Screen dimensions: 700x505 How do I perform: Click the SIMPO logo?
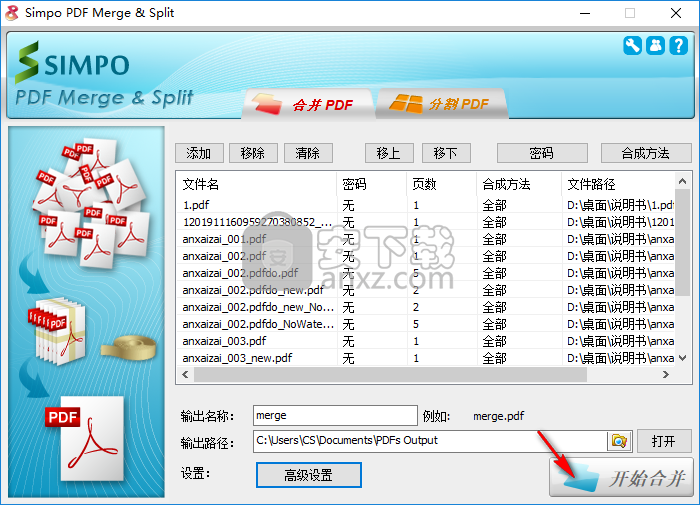[x=72, y=63]
